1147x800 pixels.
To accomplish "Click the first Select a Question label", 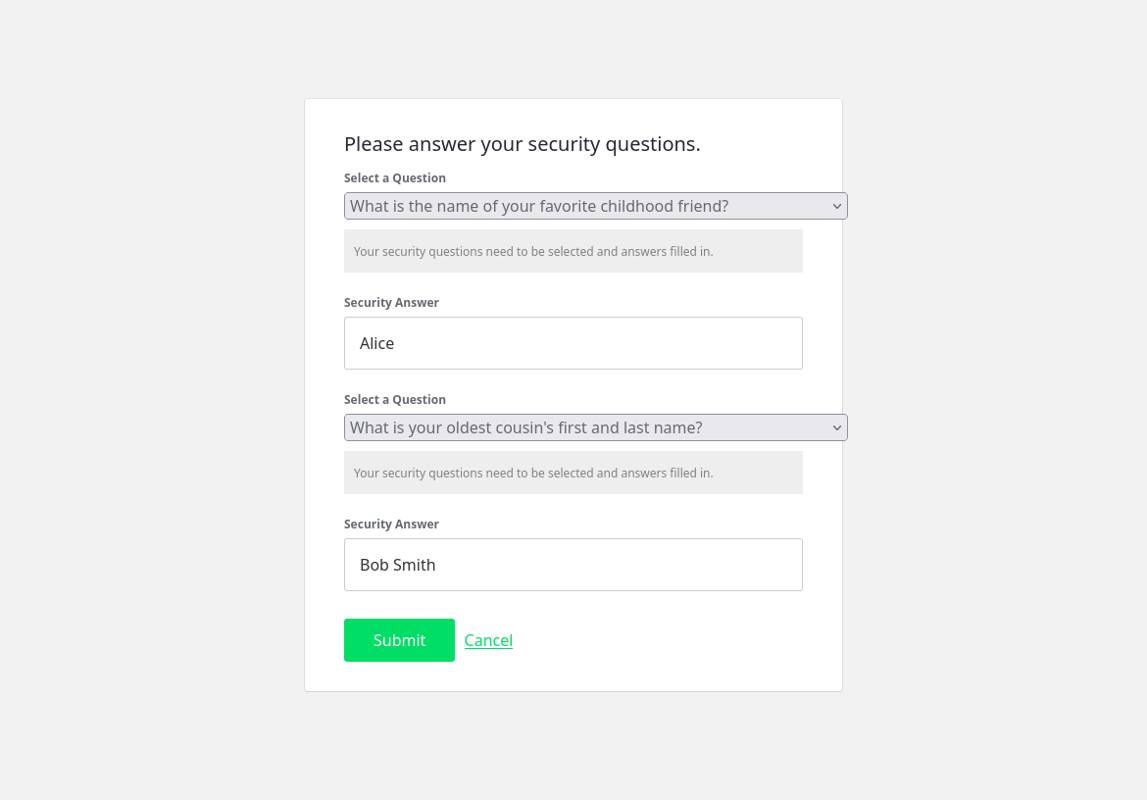I will [x=394, y=177].
